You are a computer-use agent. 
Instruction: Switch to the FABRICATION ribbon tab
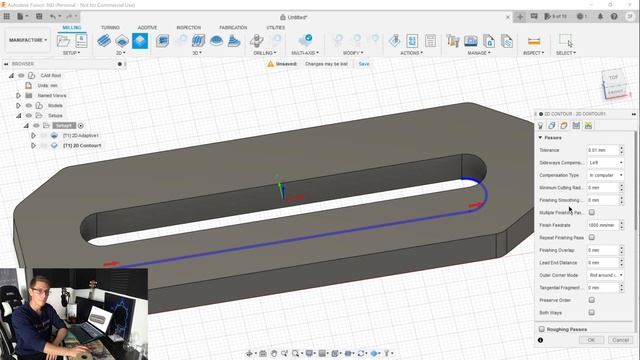pyautogui.click(x=233, y=27)
